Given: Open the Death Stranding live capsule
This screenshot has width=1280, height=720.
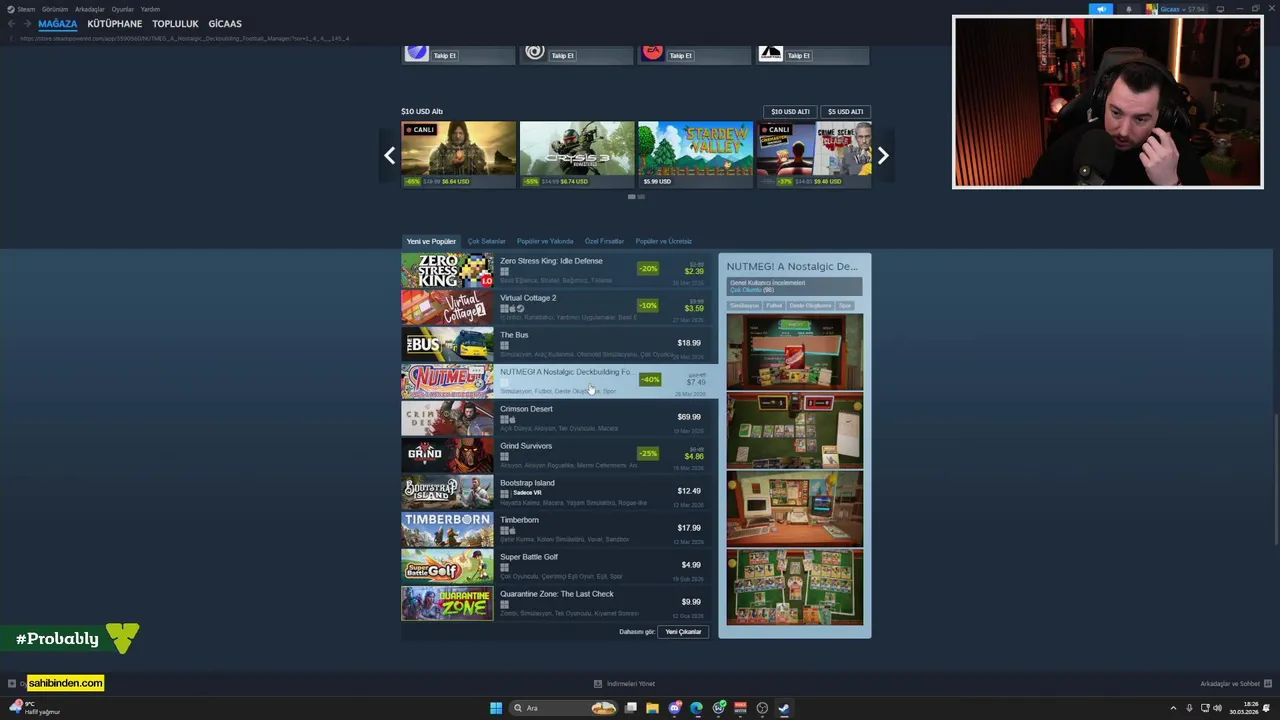Looking at the screenshot, I should click(459, 154).
